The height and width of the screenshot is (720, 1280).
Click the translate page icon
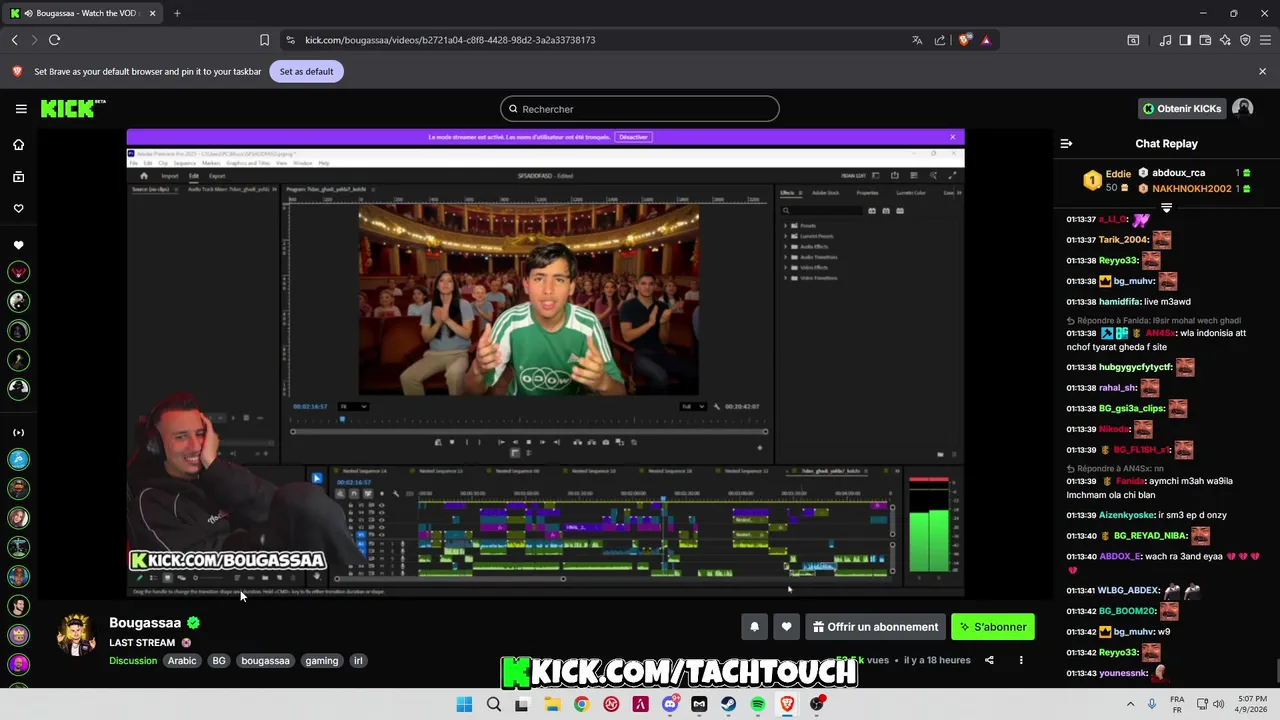(917, 40)
